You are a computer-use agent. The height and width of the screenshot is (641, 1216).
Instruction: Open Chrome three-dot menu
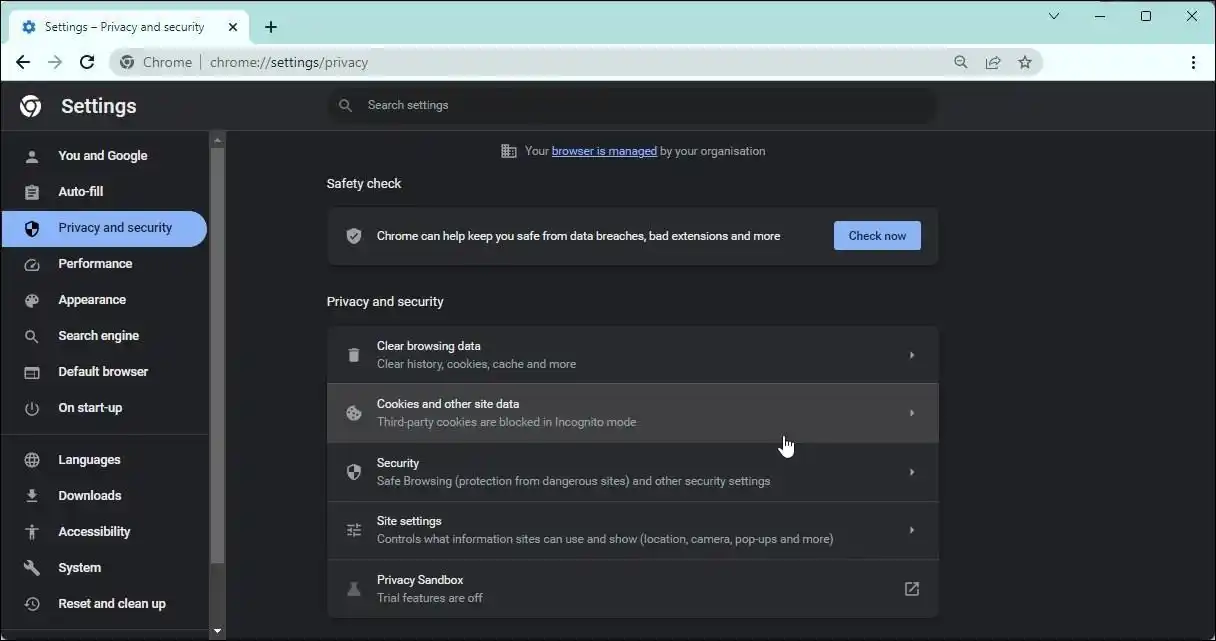(1193, 62)
